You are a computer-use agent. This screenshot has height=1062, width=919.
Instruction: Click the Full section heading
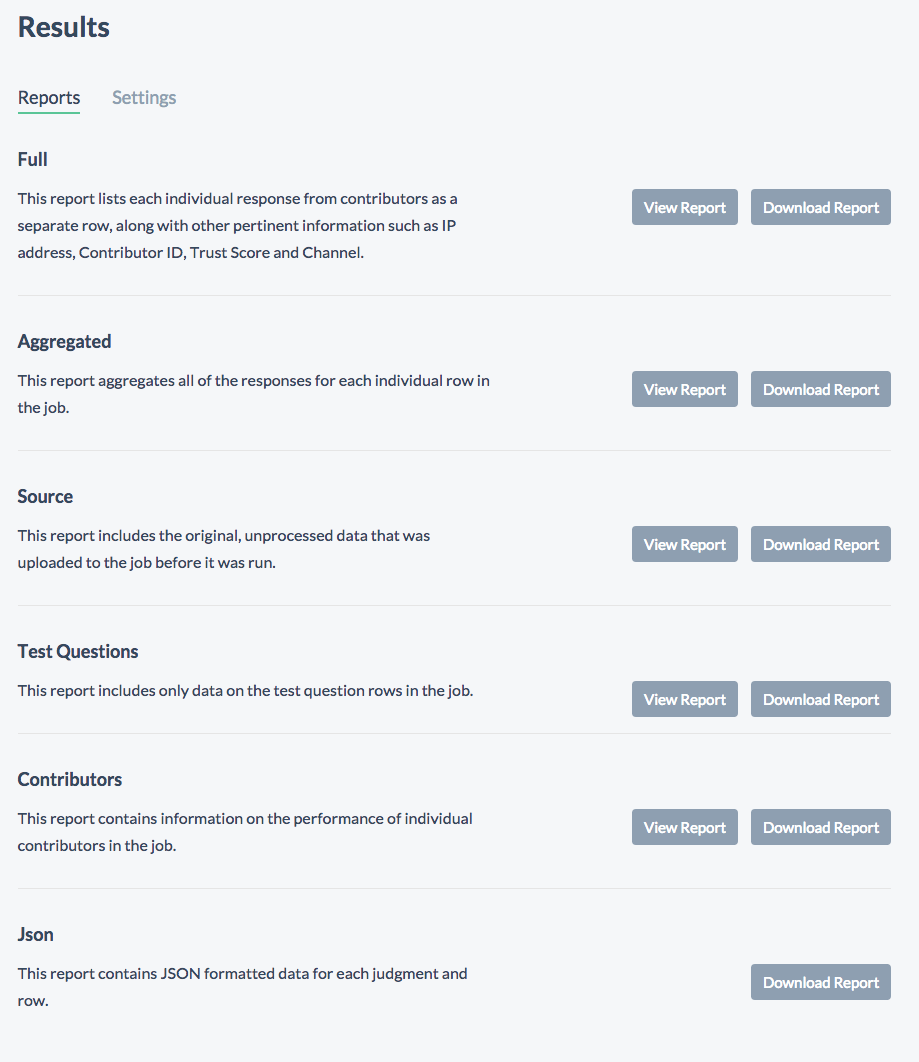(33, 160)
